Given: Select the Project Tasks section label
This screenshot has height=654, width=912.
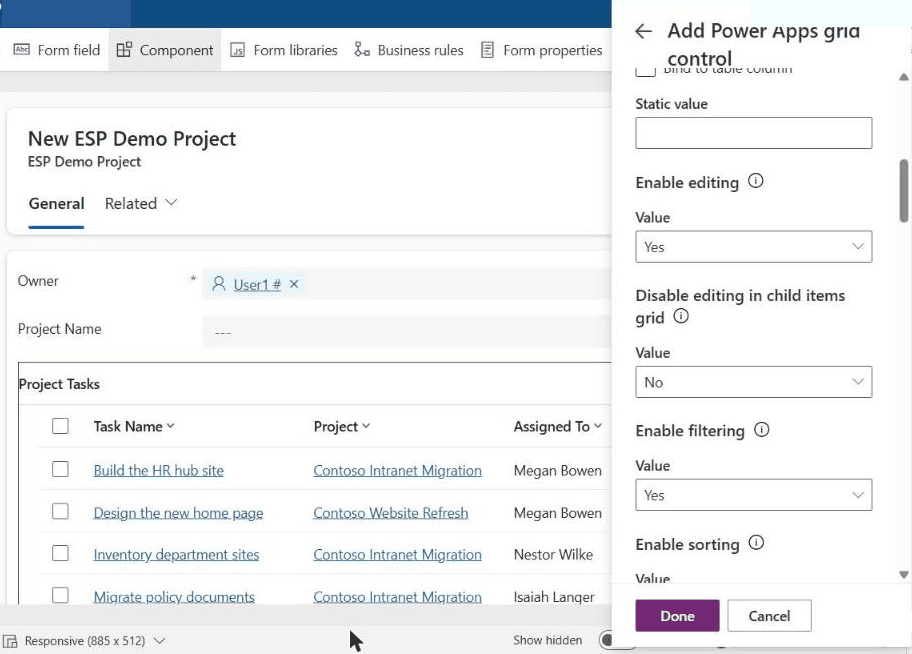Looking at the screenshot, I should coord(59,384).
